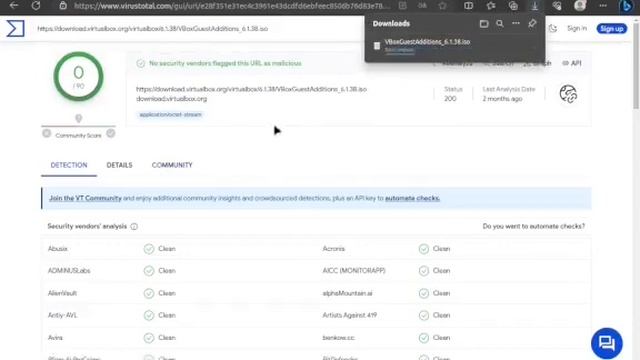Vote up with right Community Score icon
Viewport: 640px width, 360px height.
(111, 133)
